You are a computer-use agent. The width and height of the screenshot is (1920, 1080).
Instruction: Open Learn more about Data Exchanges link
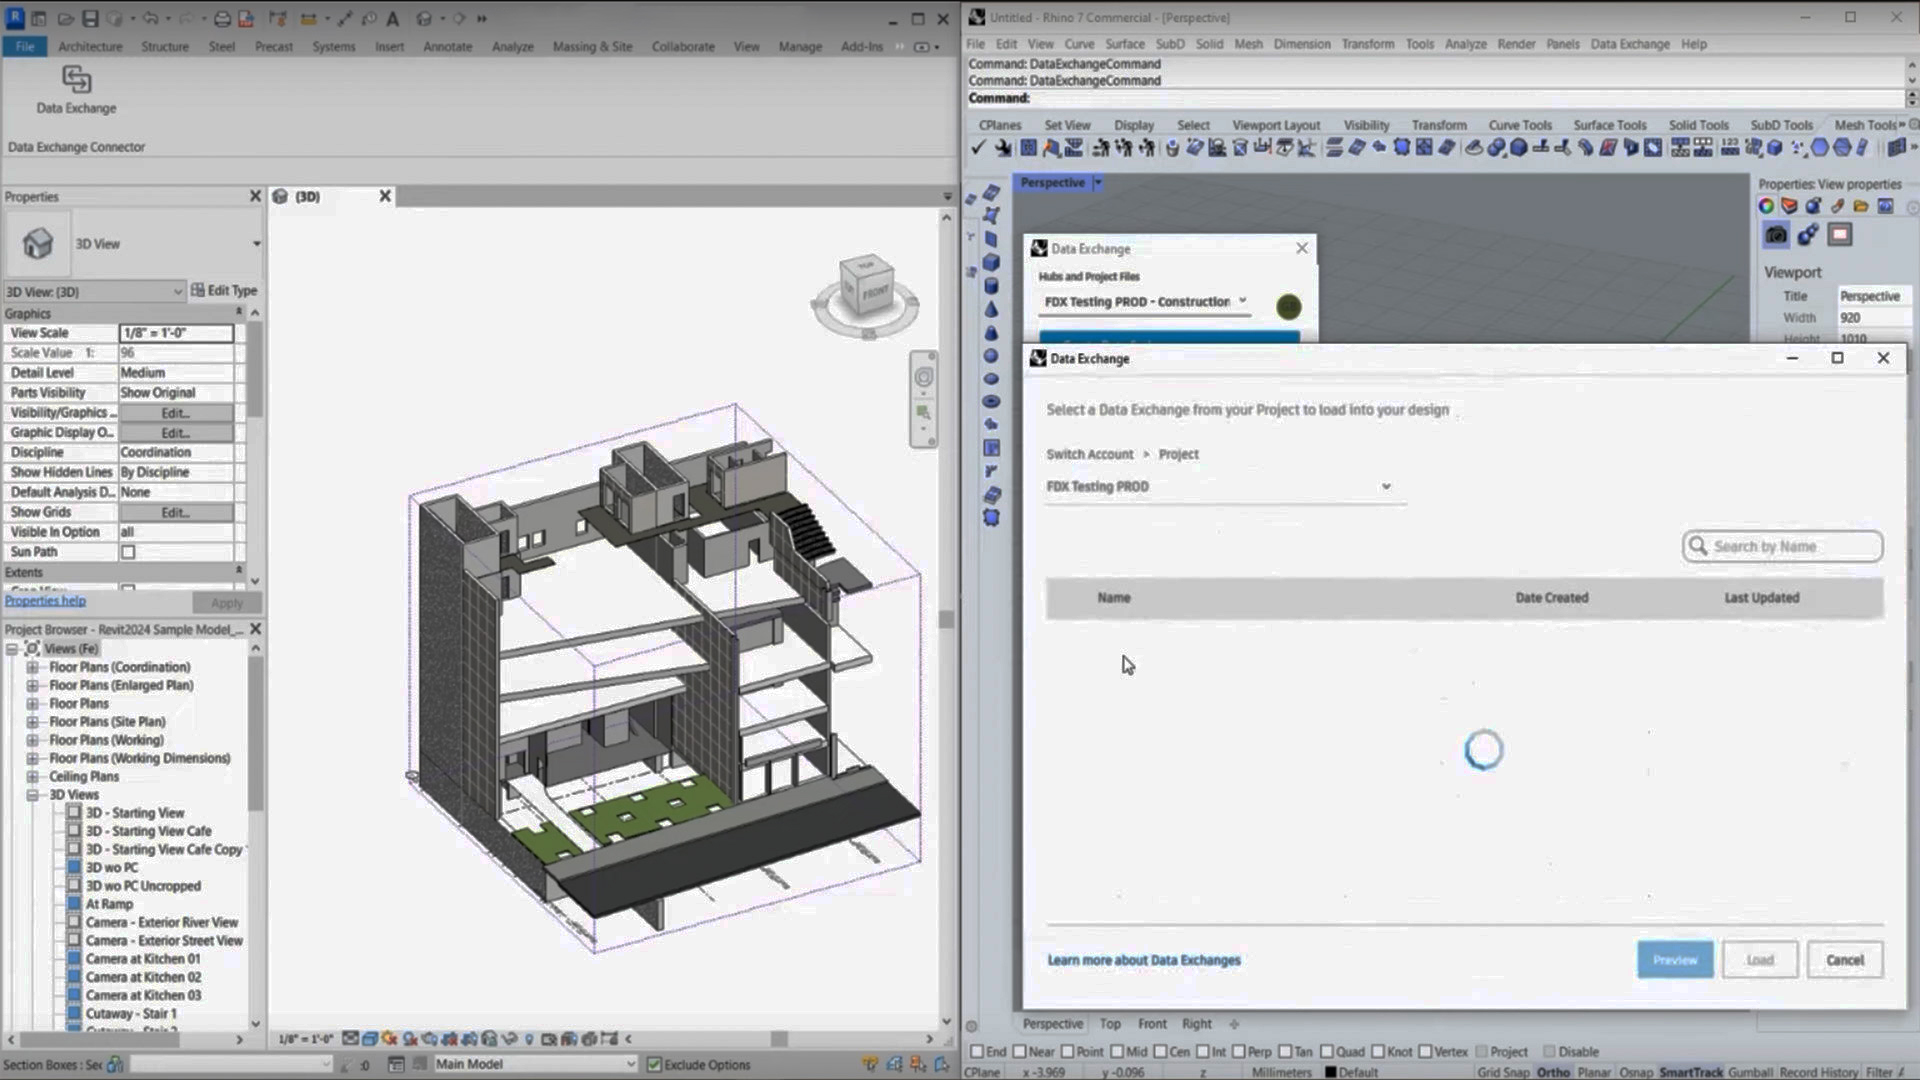point(1144,960)
